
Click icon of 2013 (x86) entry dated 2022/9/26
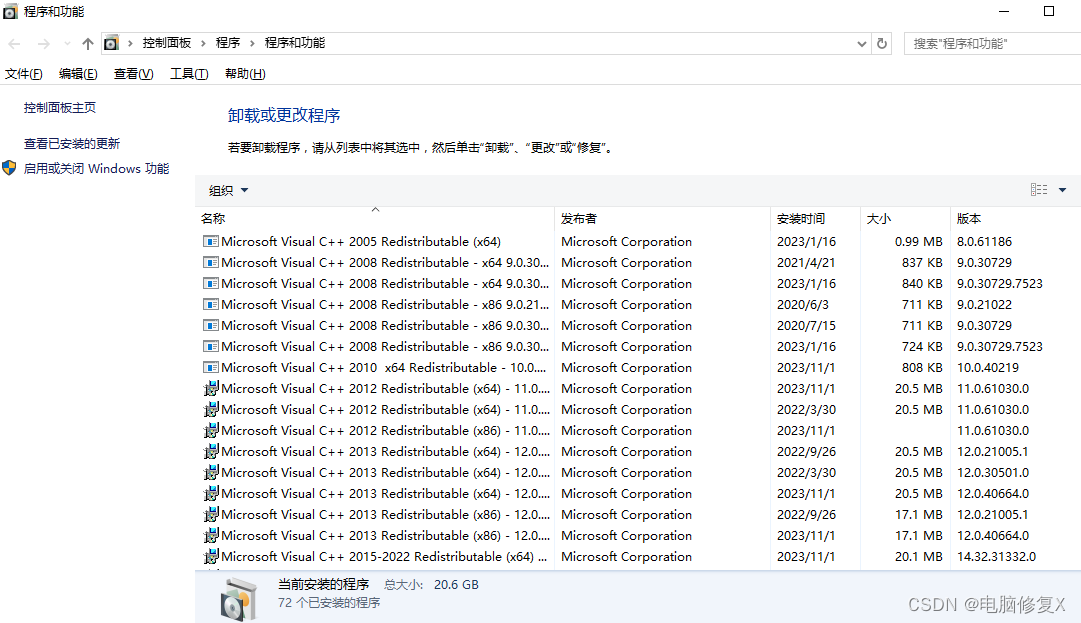coord(211,515)
